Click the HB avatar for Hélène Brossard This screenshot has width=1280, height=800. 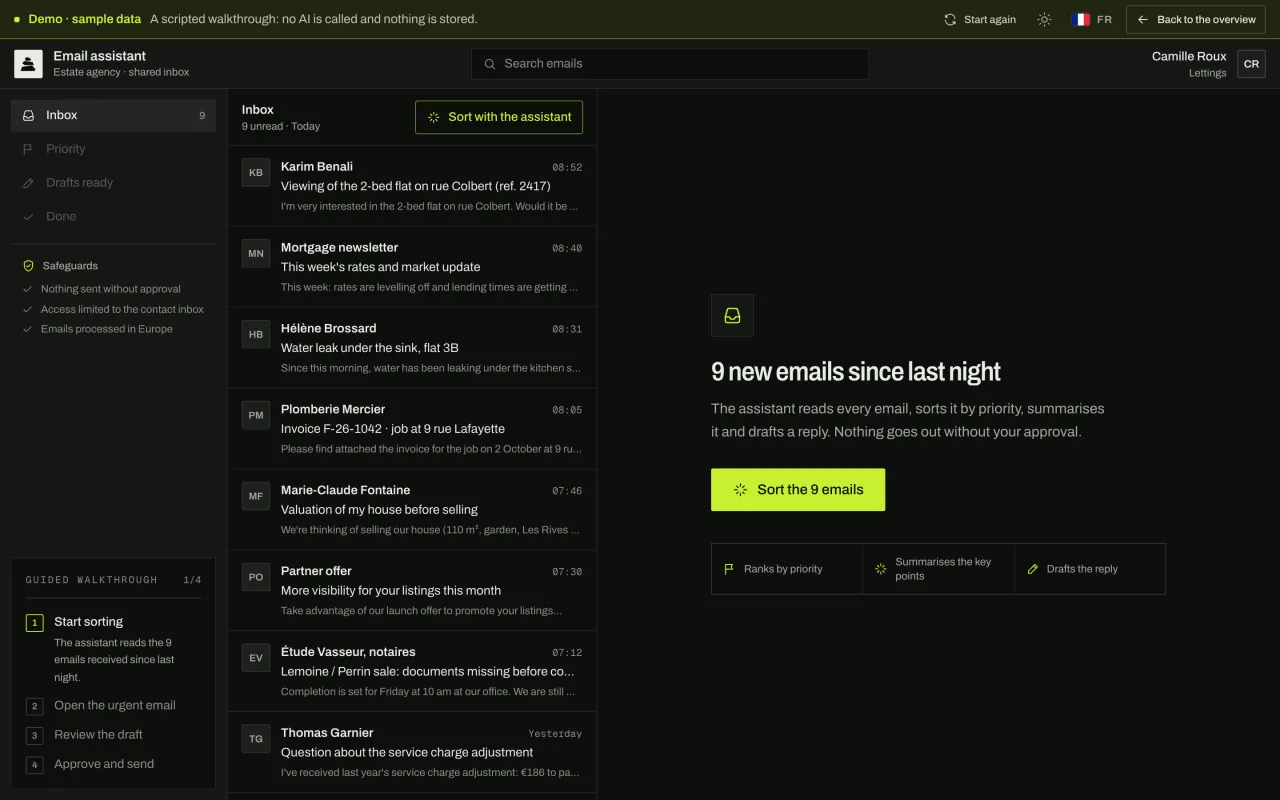256,335
